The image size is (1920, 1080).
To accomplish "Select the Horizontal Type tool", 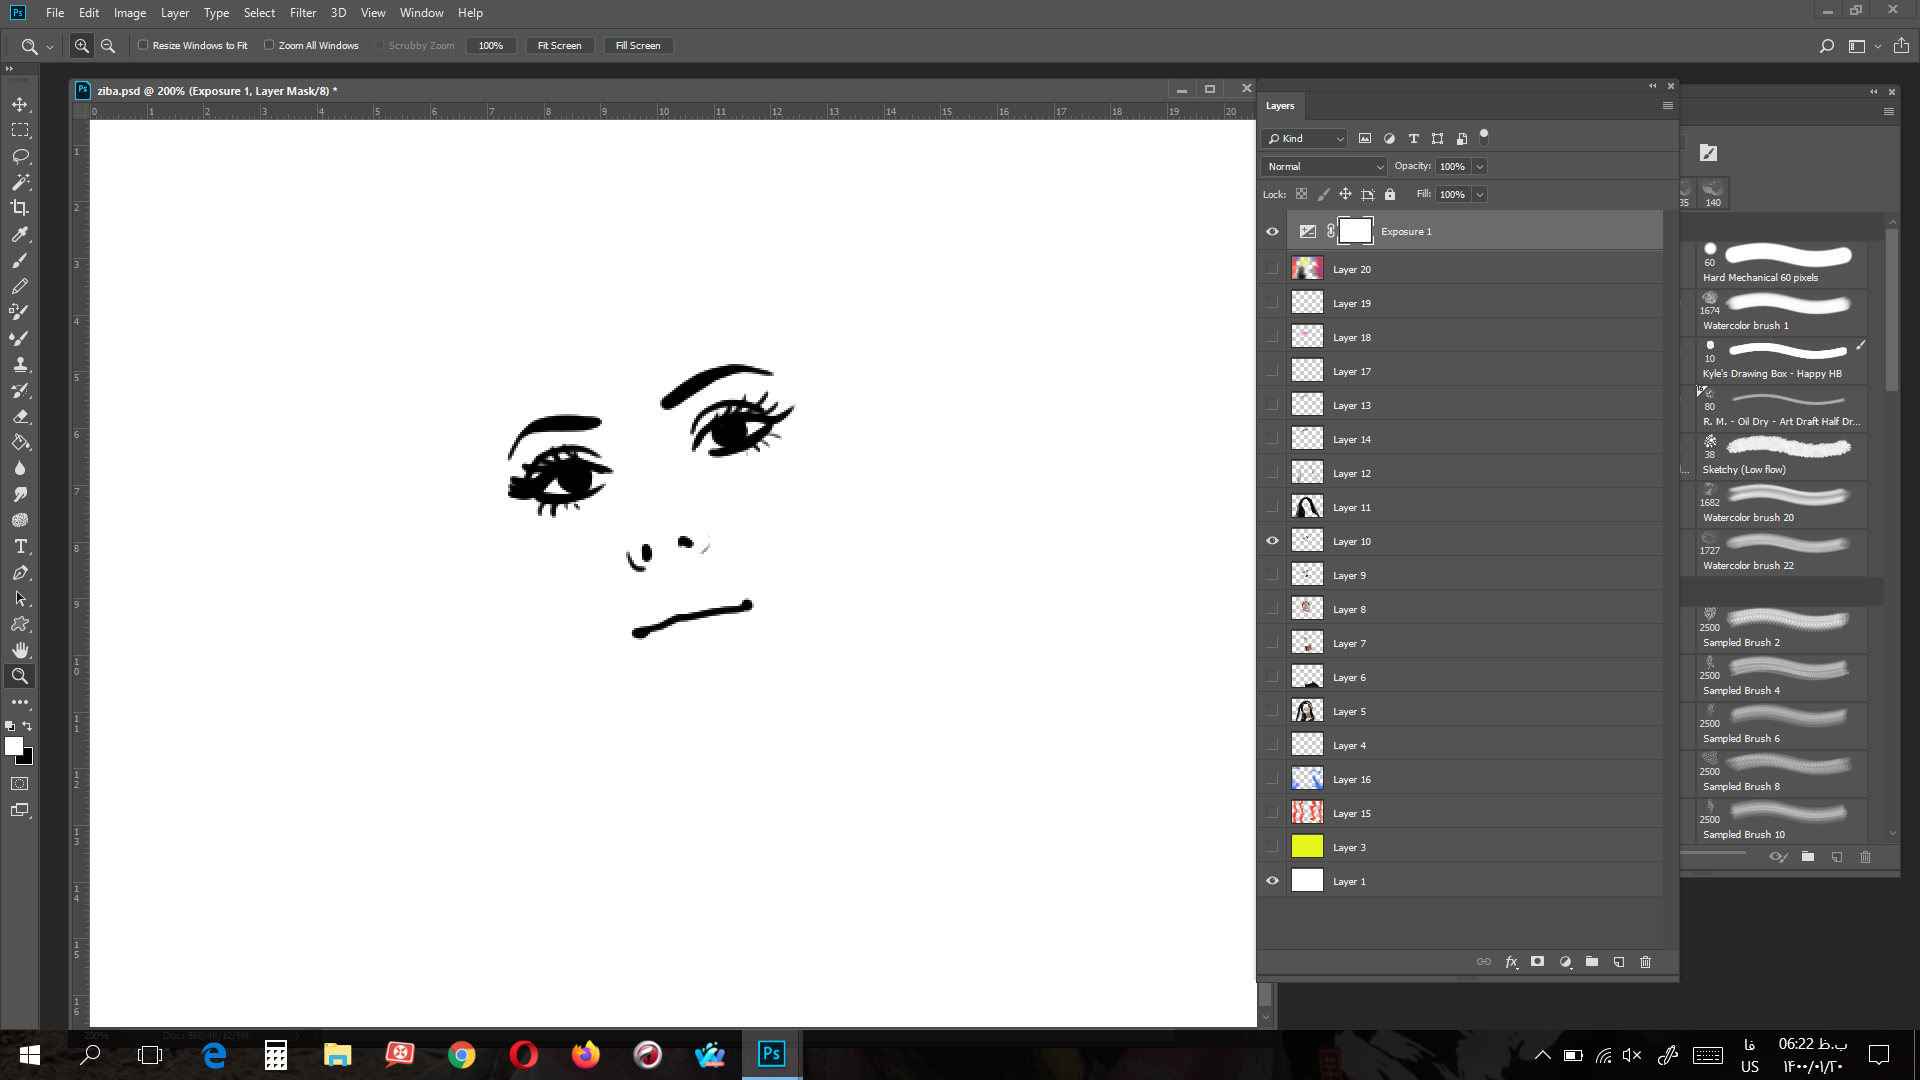I will (20, 546).
